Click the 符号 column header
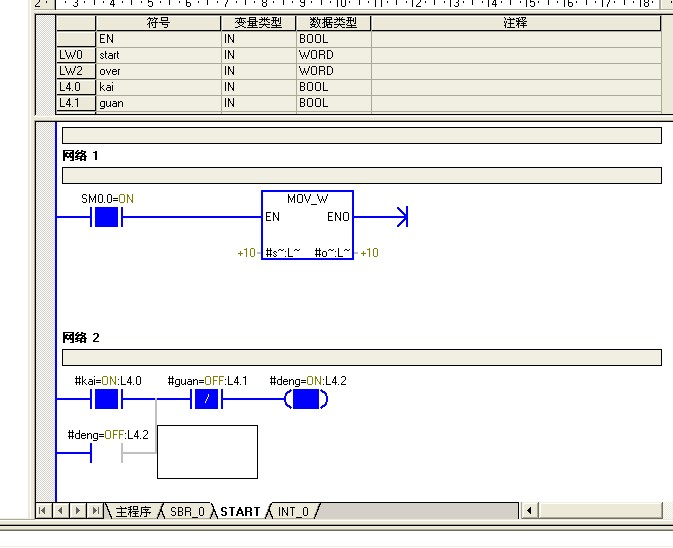Image resolution: width=673 pixels, height=548 pixels. tap(158, 23)
